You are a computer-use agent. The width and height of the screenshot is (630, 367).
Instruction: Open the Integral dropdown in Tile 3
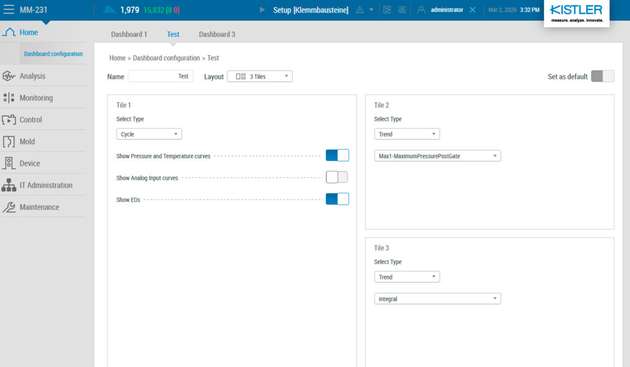(438, 299)
